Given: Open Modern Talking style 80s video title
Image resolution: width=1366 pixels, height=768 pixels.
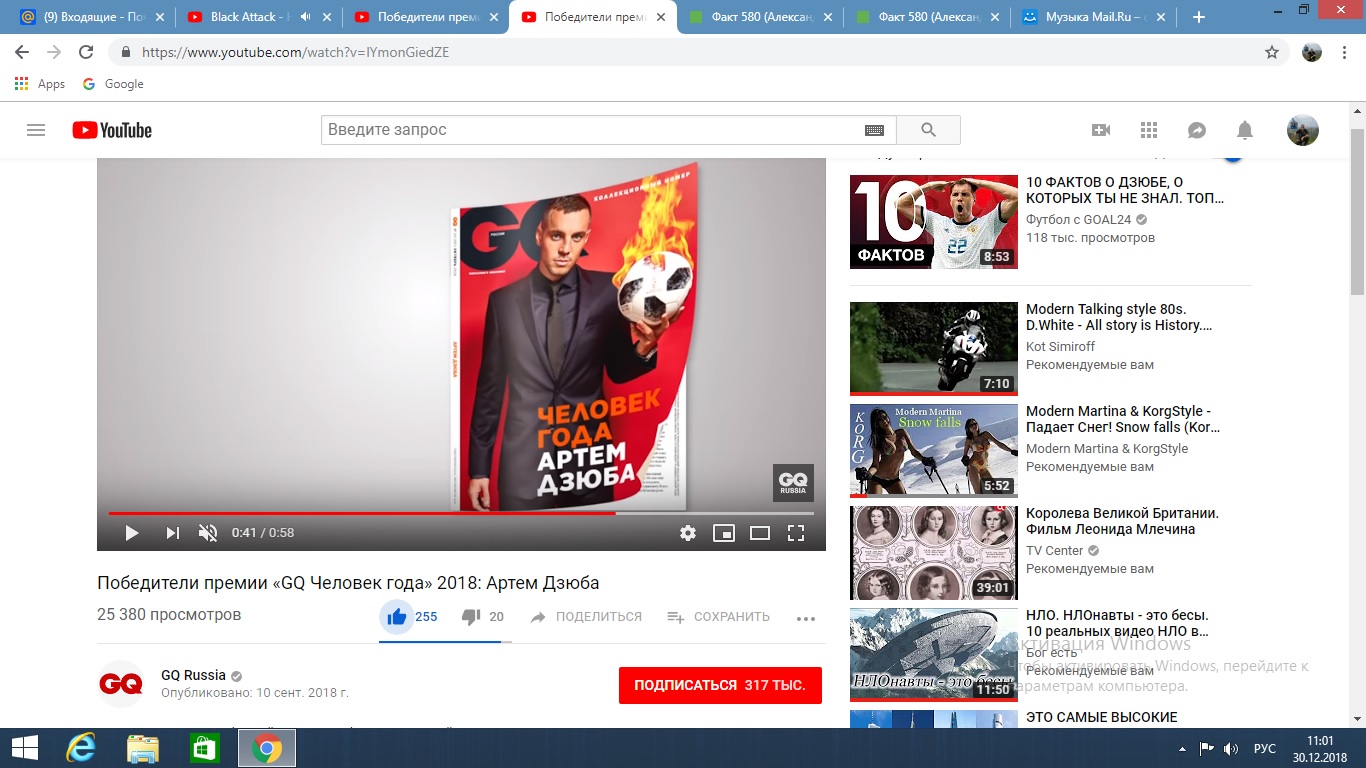Looking at the screenshot, I should [1119, 317].
